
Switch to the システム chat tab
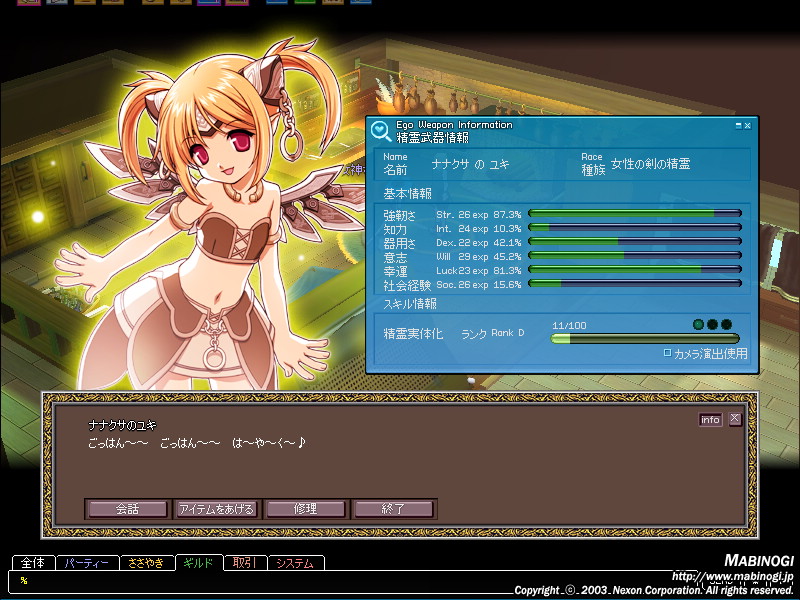(295, 563)
